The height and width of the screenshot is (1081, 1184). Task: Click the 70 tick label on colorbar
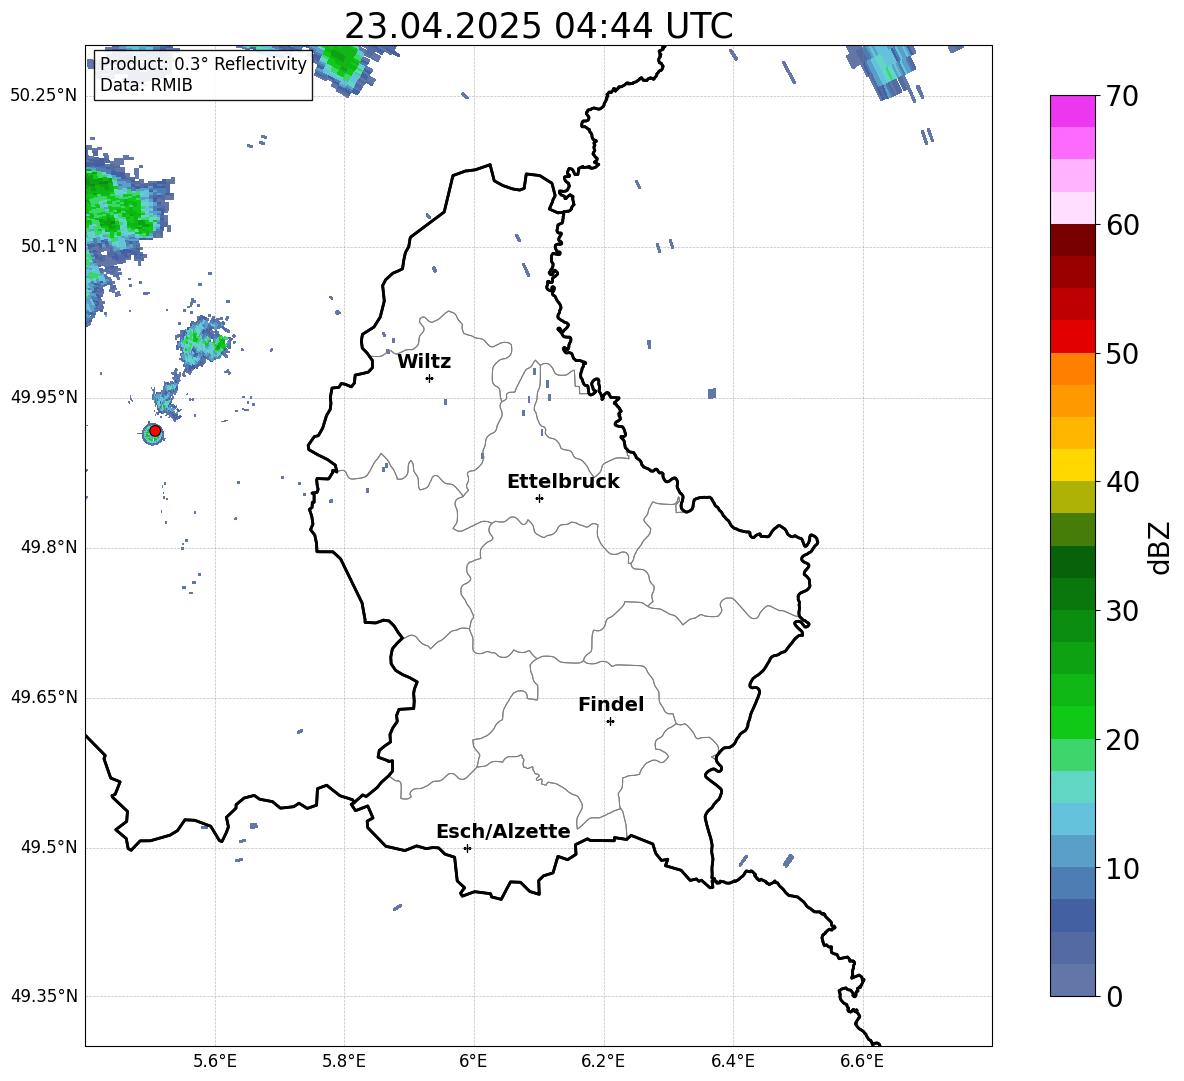coord(1122,96)
